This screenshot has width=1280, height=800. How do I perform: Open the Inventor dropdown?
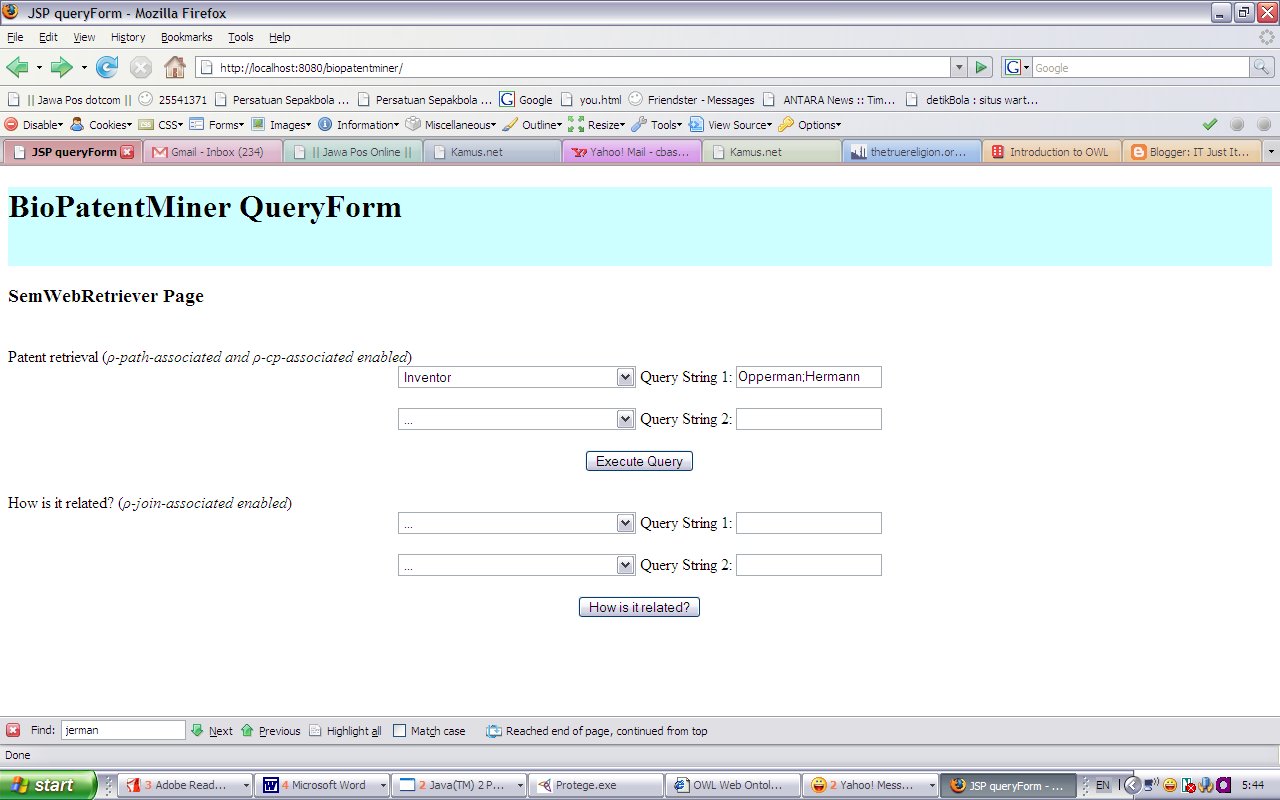[x=516, y=377]
